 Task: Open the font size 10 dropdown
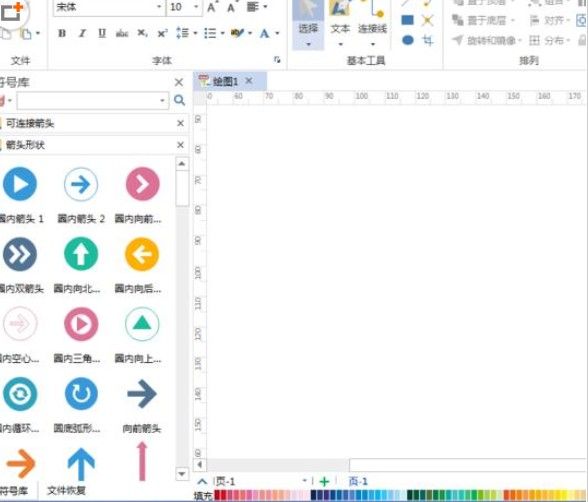click(196, 7)
